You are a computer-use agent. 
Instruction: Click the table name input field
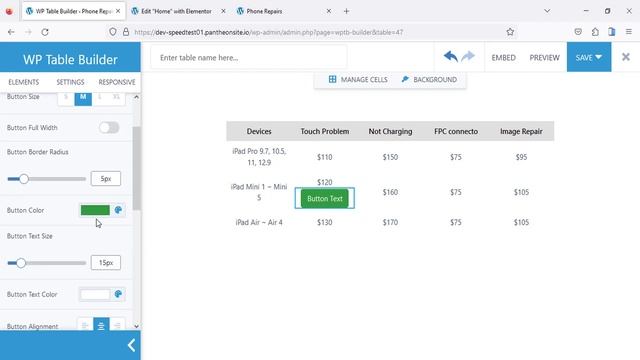coord(249,58)
